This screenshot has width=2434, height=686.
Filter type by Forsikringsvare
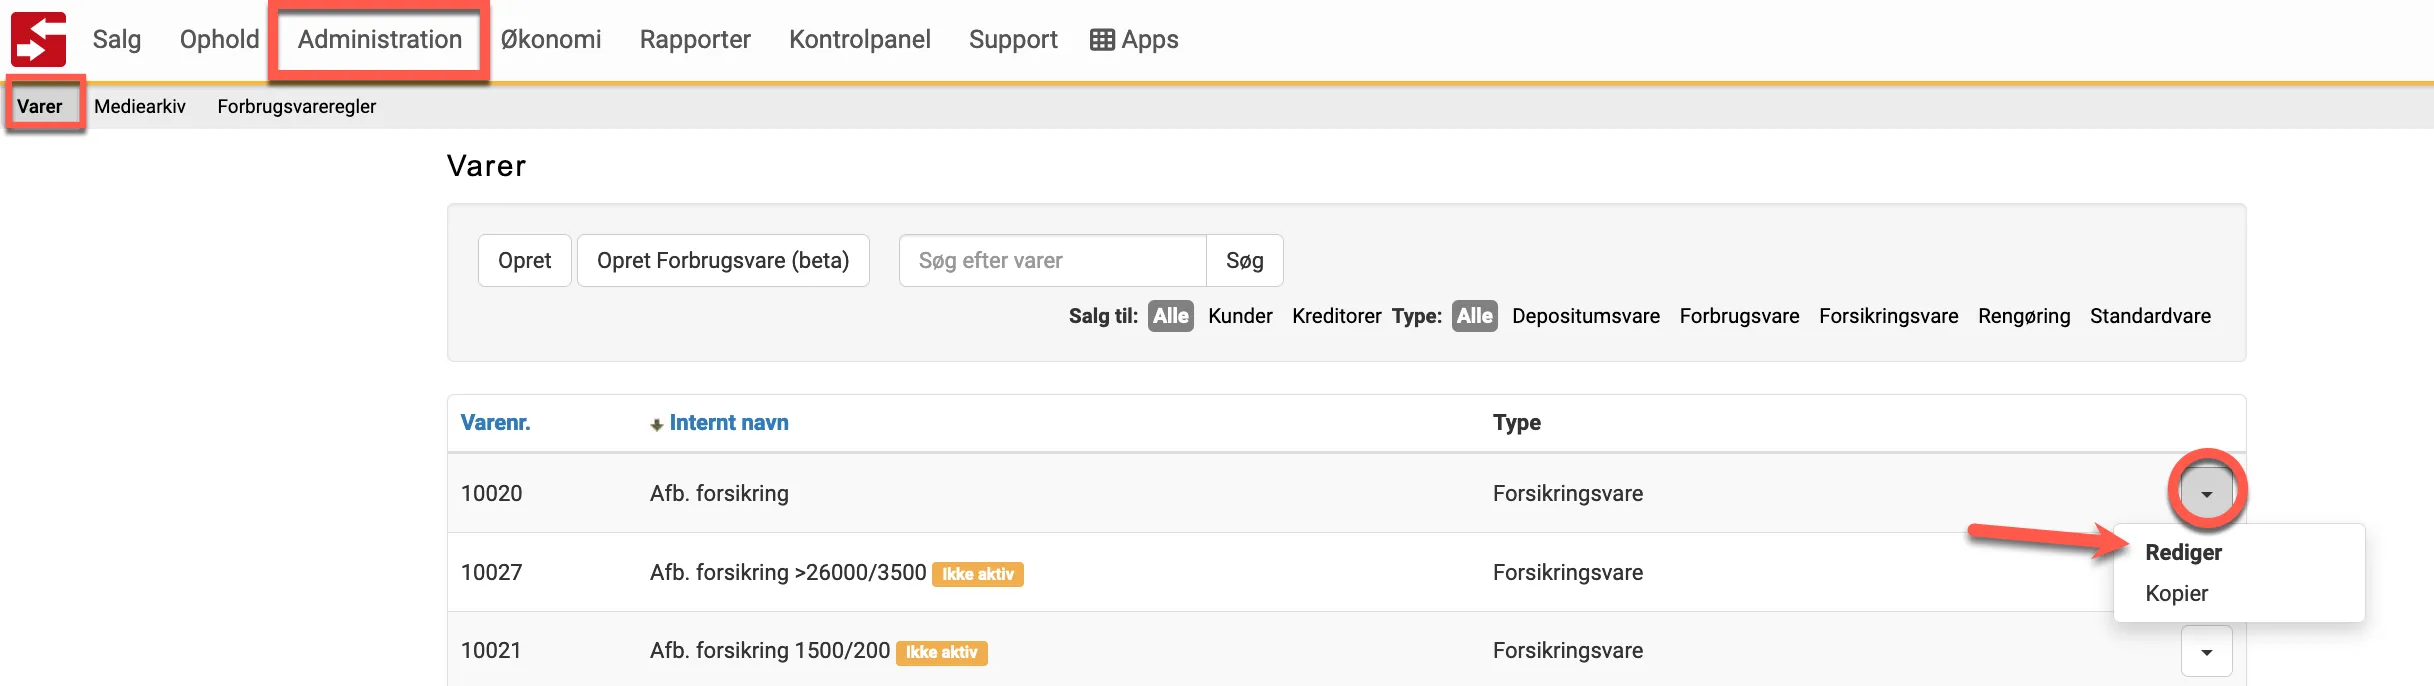[1888, 316]
